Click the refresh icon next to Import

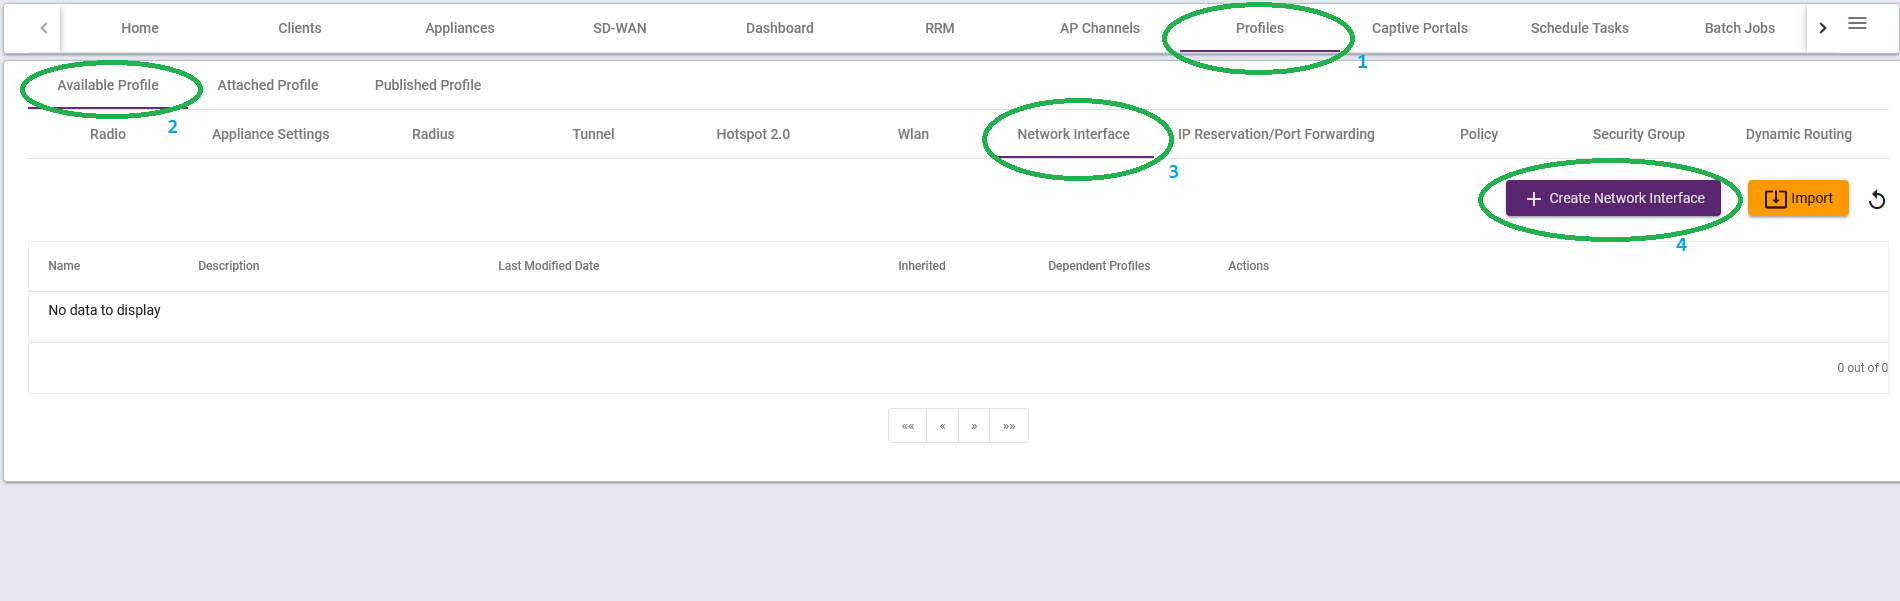click(x=1877, y=199)
